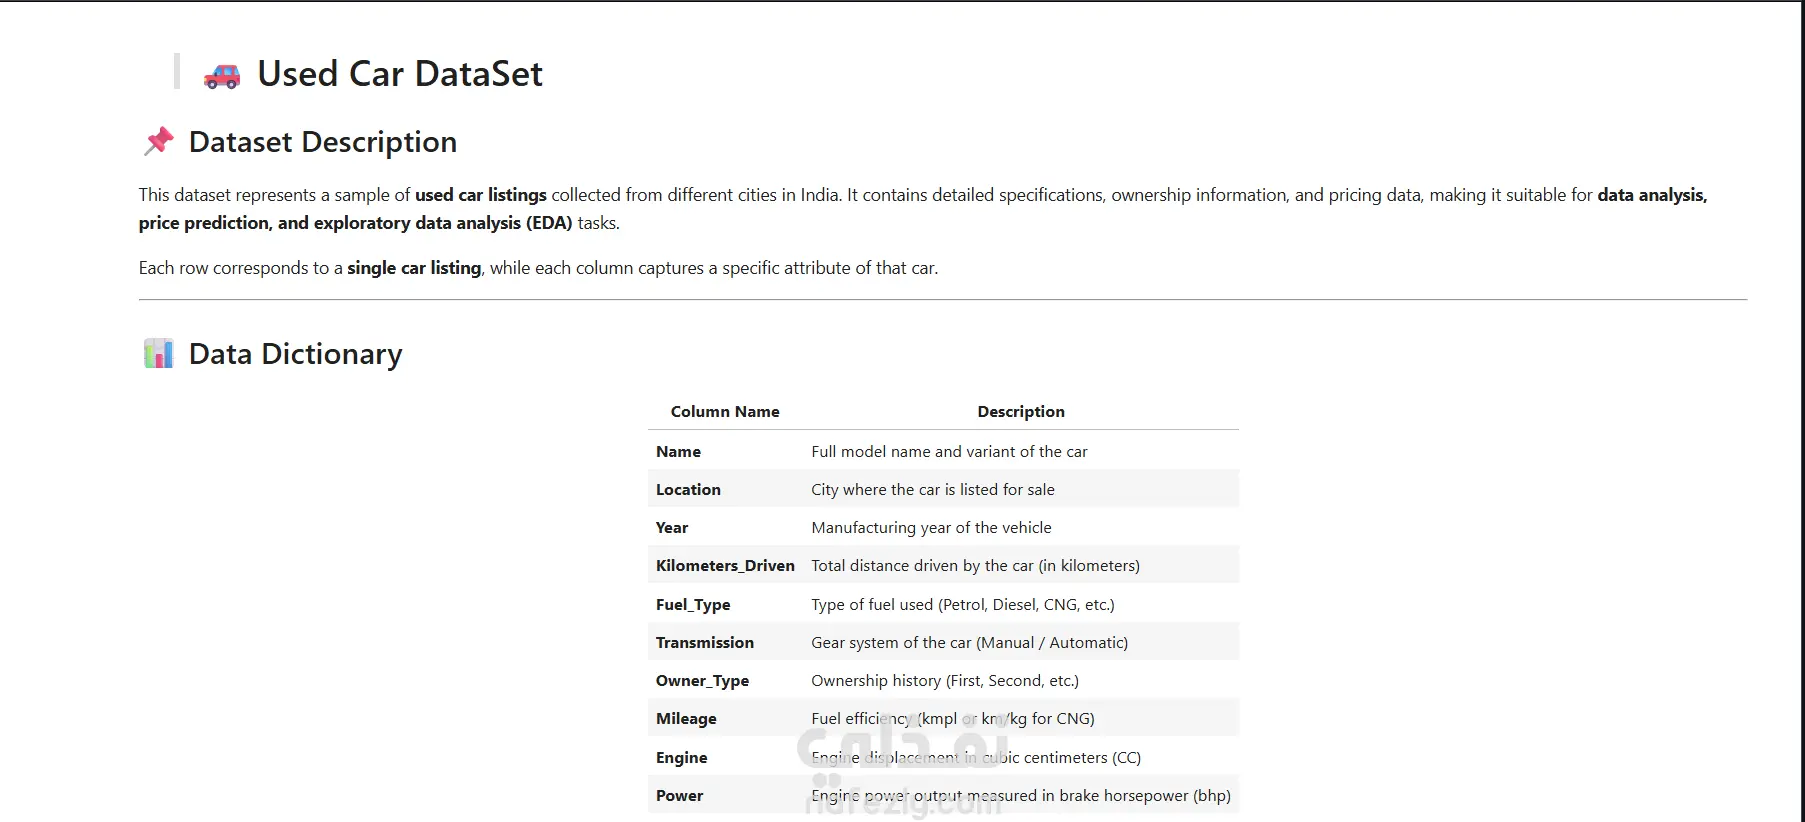Image resolution: width=1805 pixels, height=822 pixels.
Task: Select the "Transmission" table cell
Action: click(x=705, y=643)
